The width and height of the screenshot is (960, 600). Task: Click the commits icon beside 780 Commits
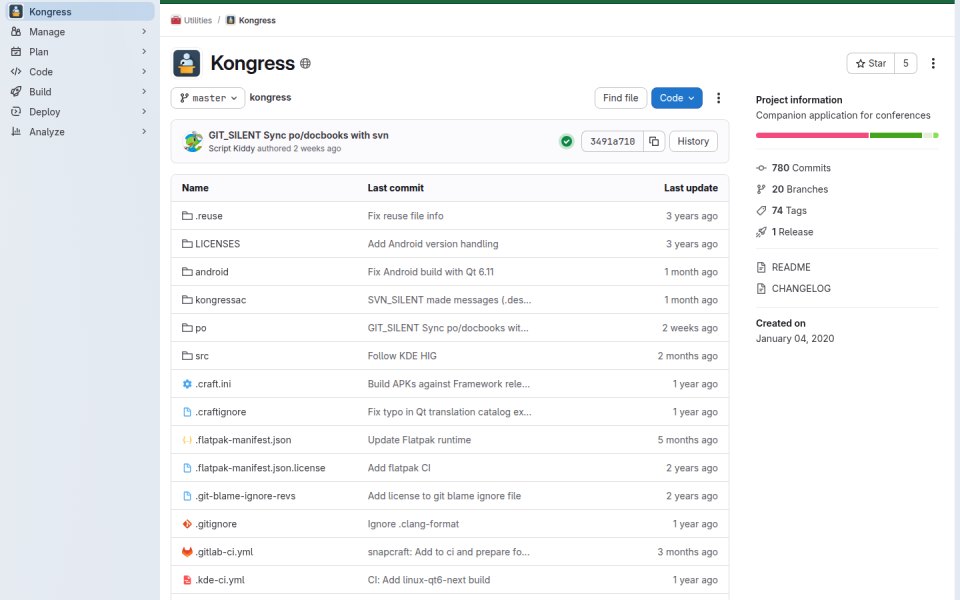[x=761, y=168]
